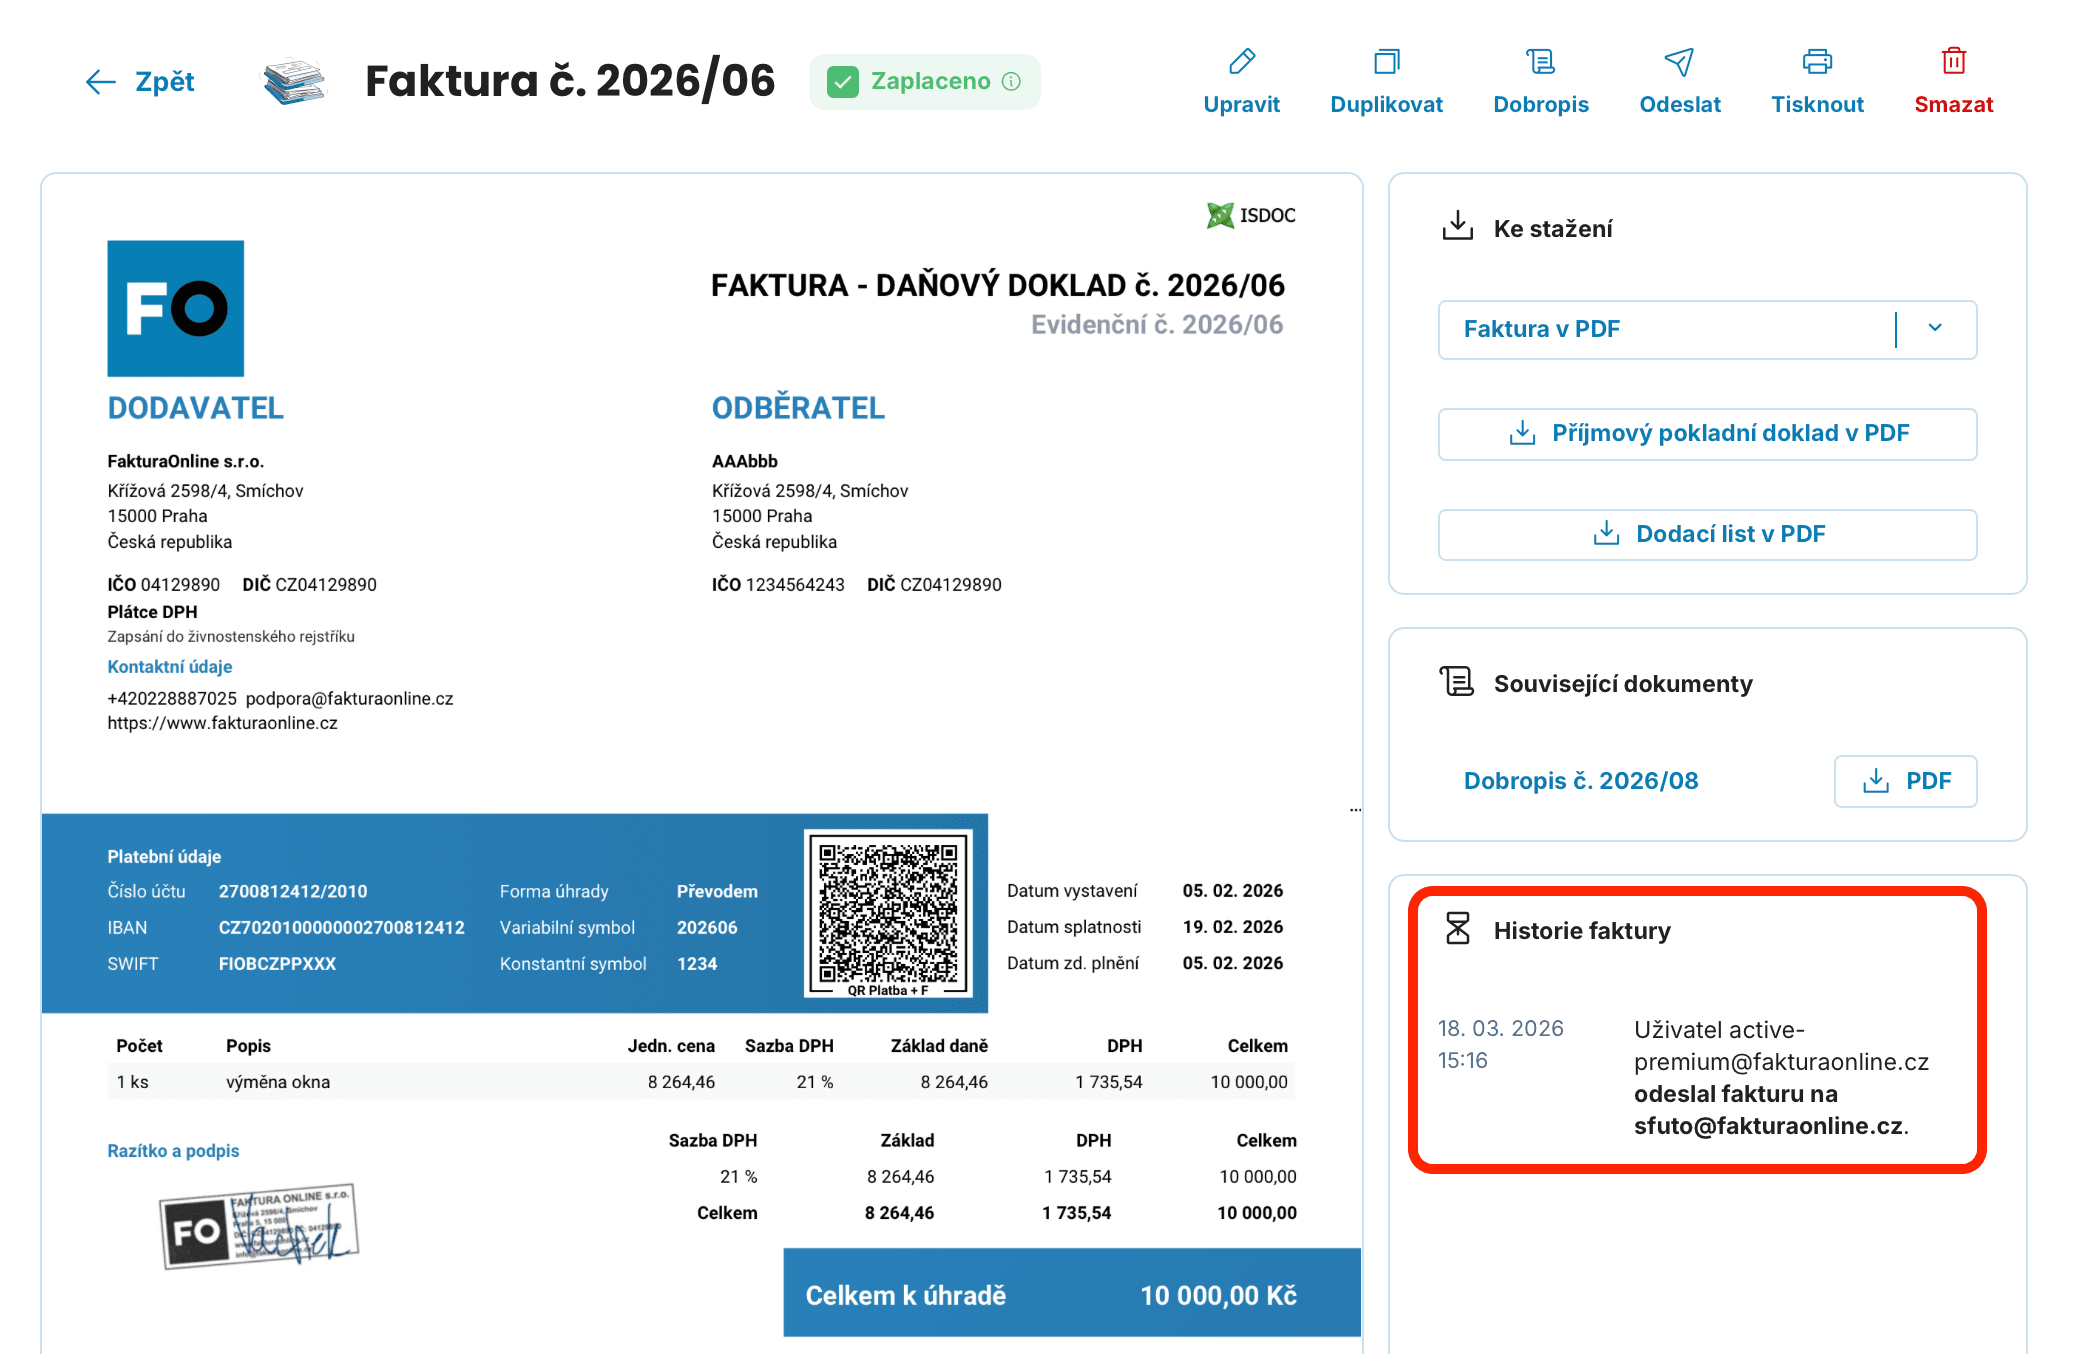Delete the invoice with Smazat trash icon
The image size is (2080, 1354).
coord(1953,62)
